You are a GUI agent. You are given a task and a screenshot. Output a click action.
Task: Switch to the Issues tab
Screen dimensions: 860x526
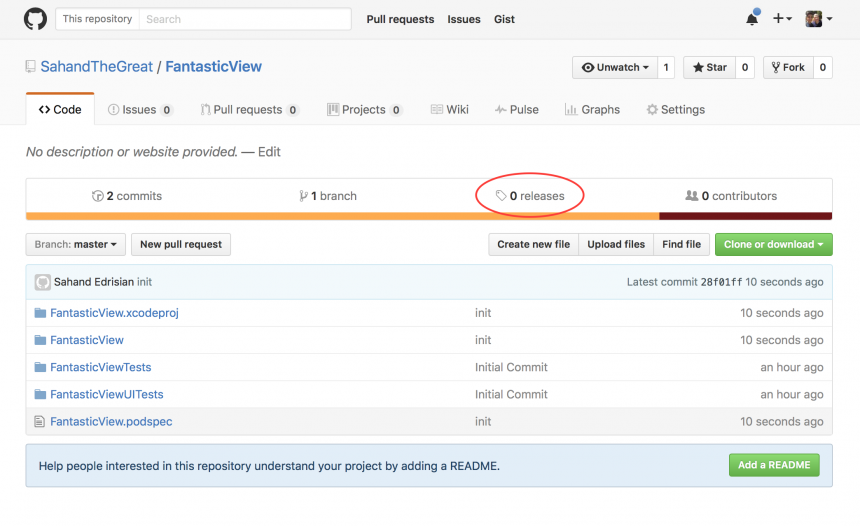coord(139,110)
